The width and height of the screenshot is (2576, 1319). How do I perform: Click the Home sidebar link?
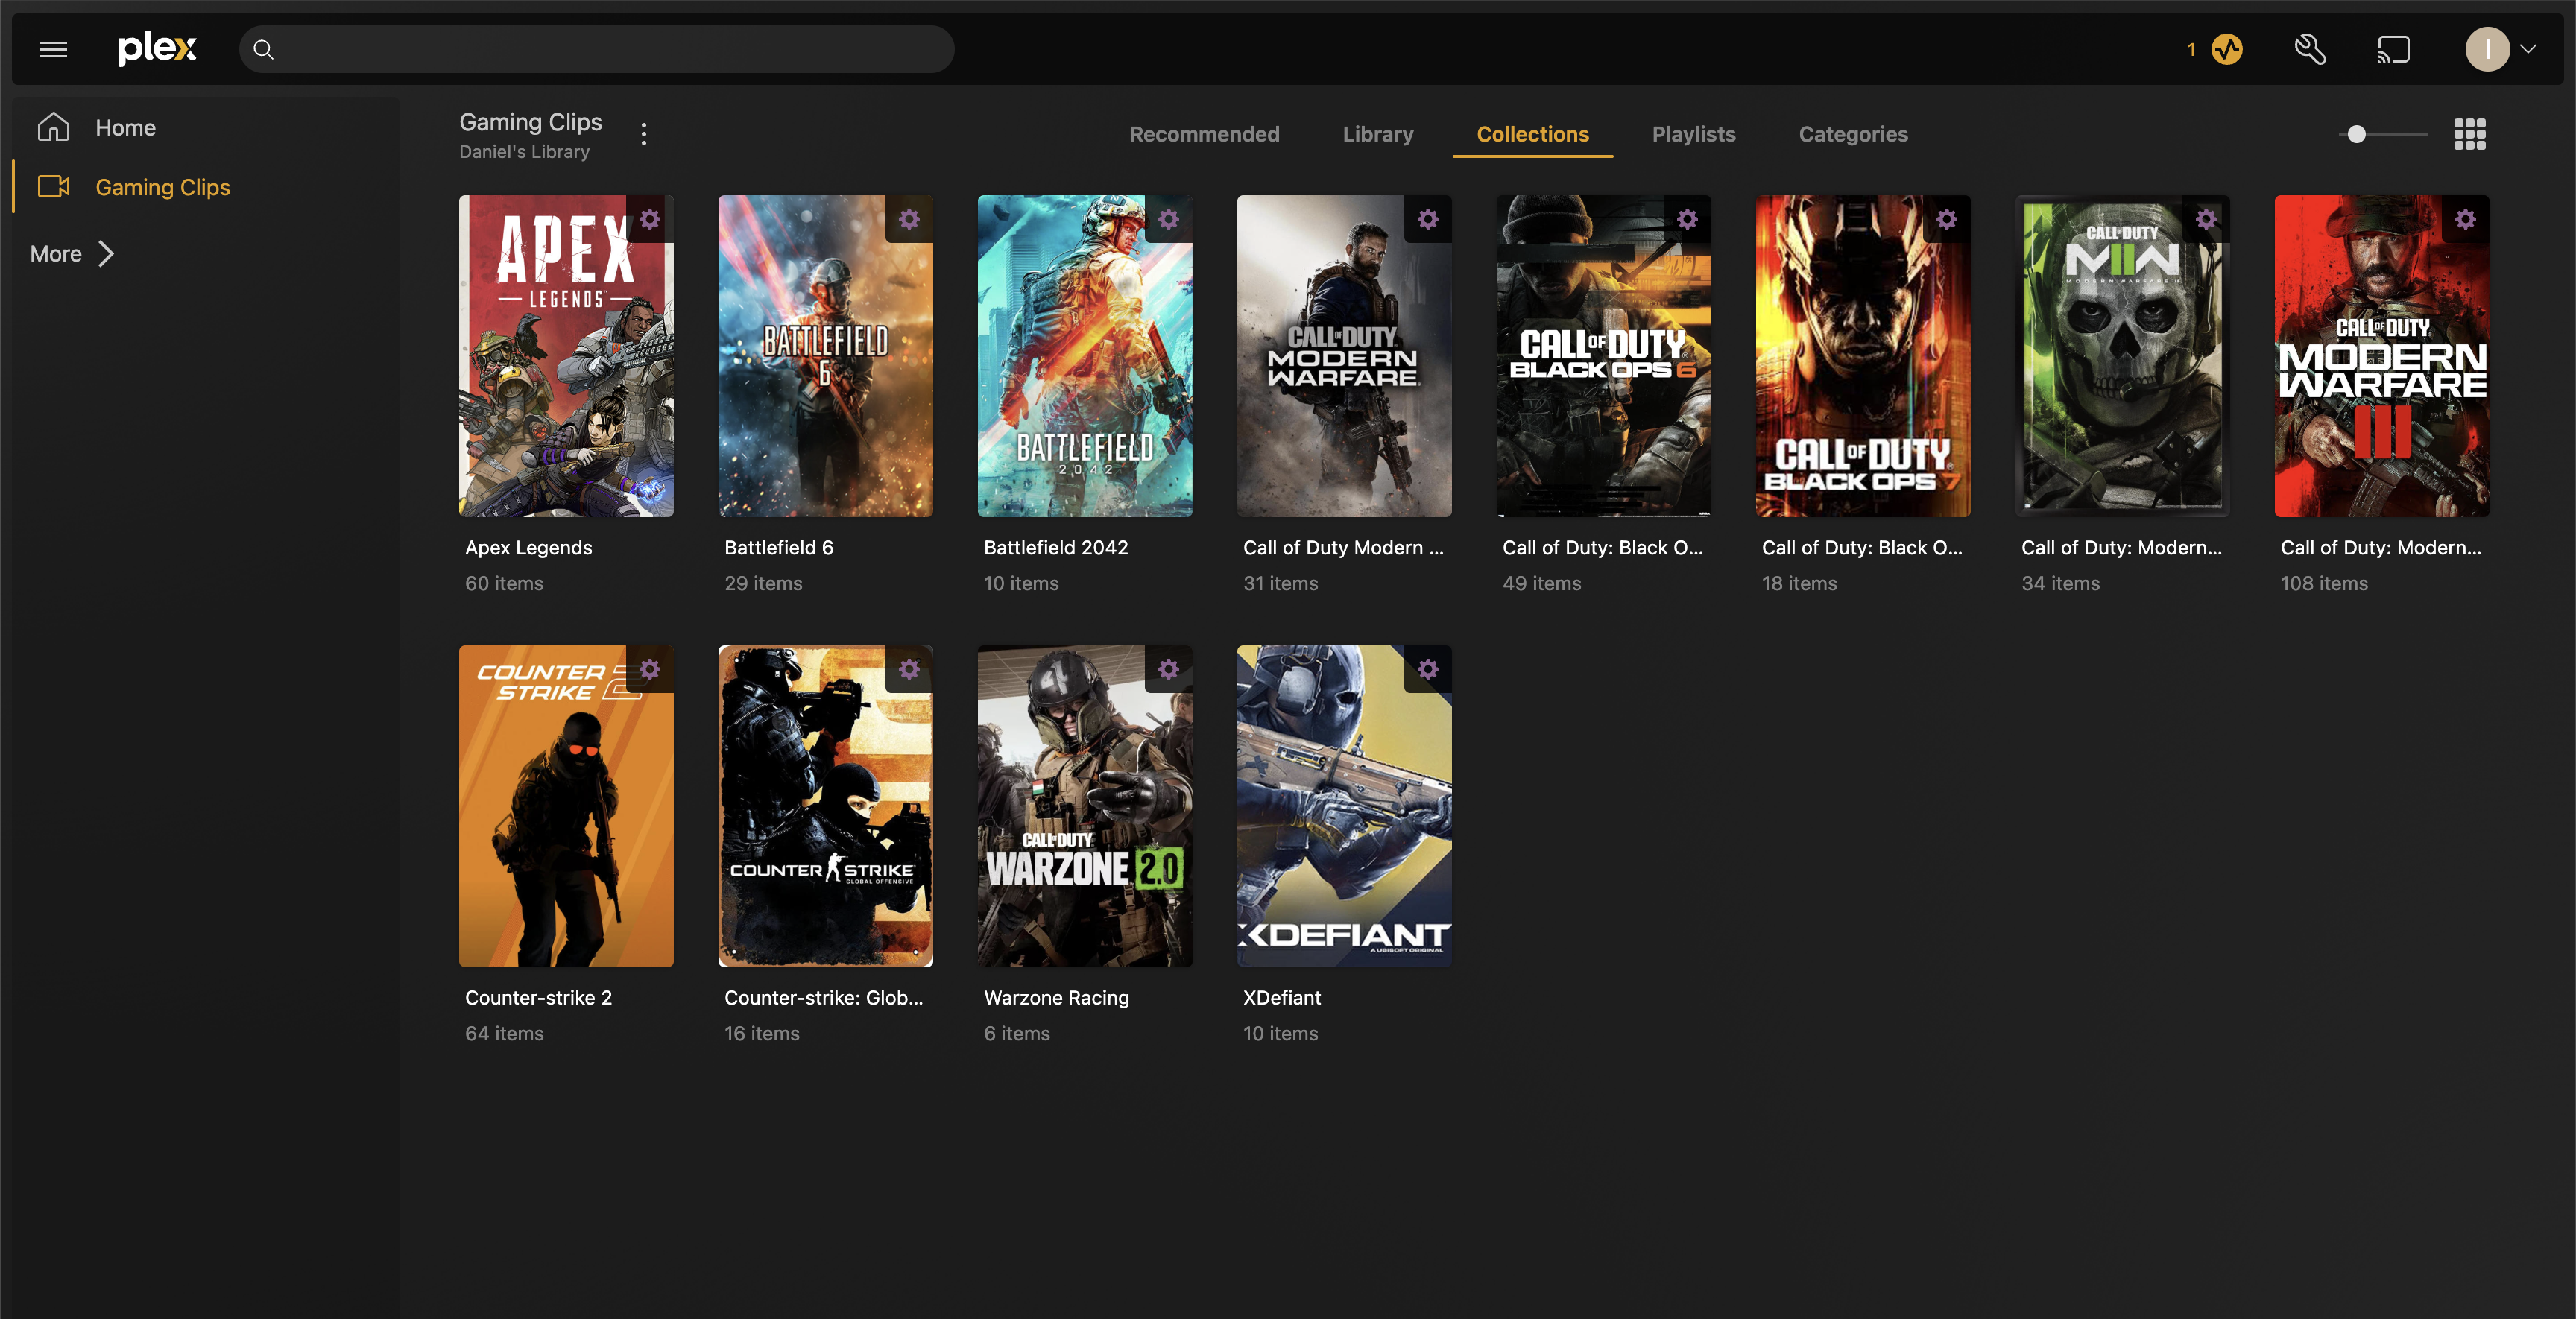(x=125, y=127)
